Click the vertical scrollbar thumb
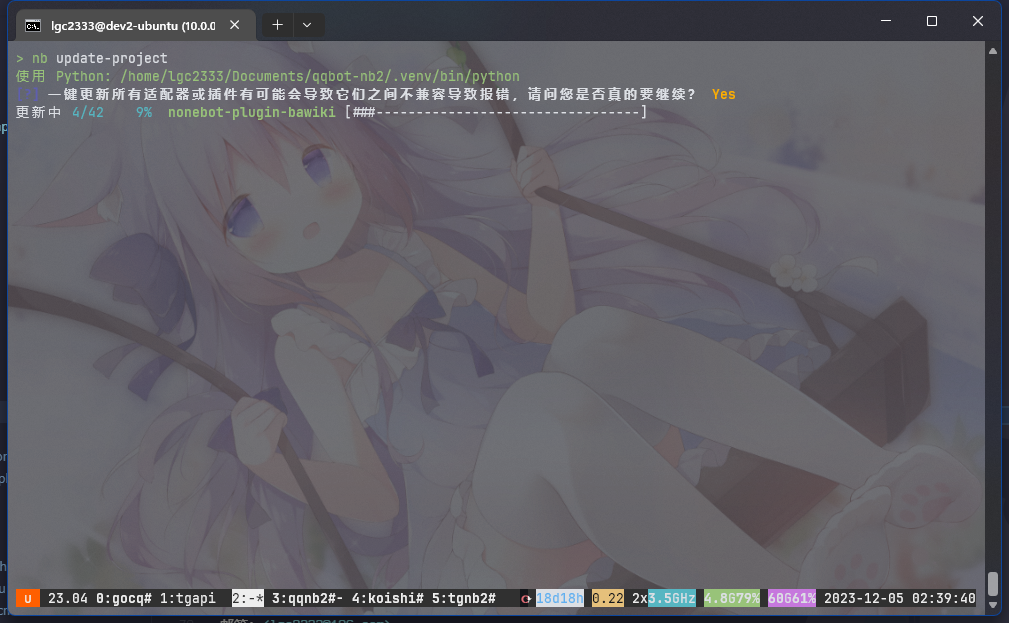The image size is (1009, 623). tap(993, 584)
